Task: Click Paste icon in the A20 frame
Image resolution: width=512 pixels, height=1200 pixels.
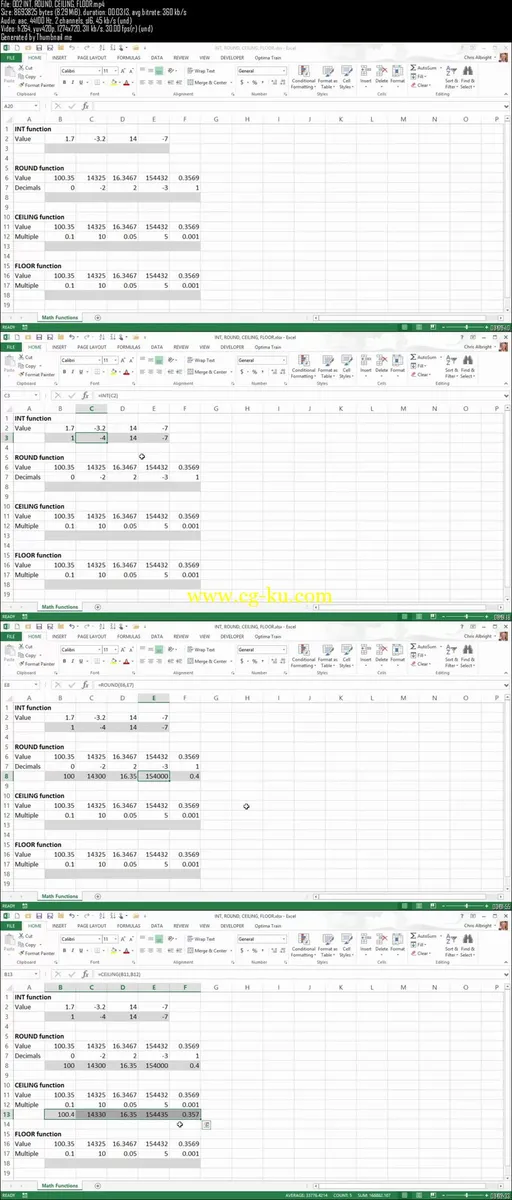Action: (x=9, y=75)
